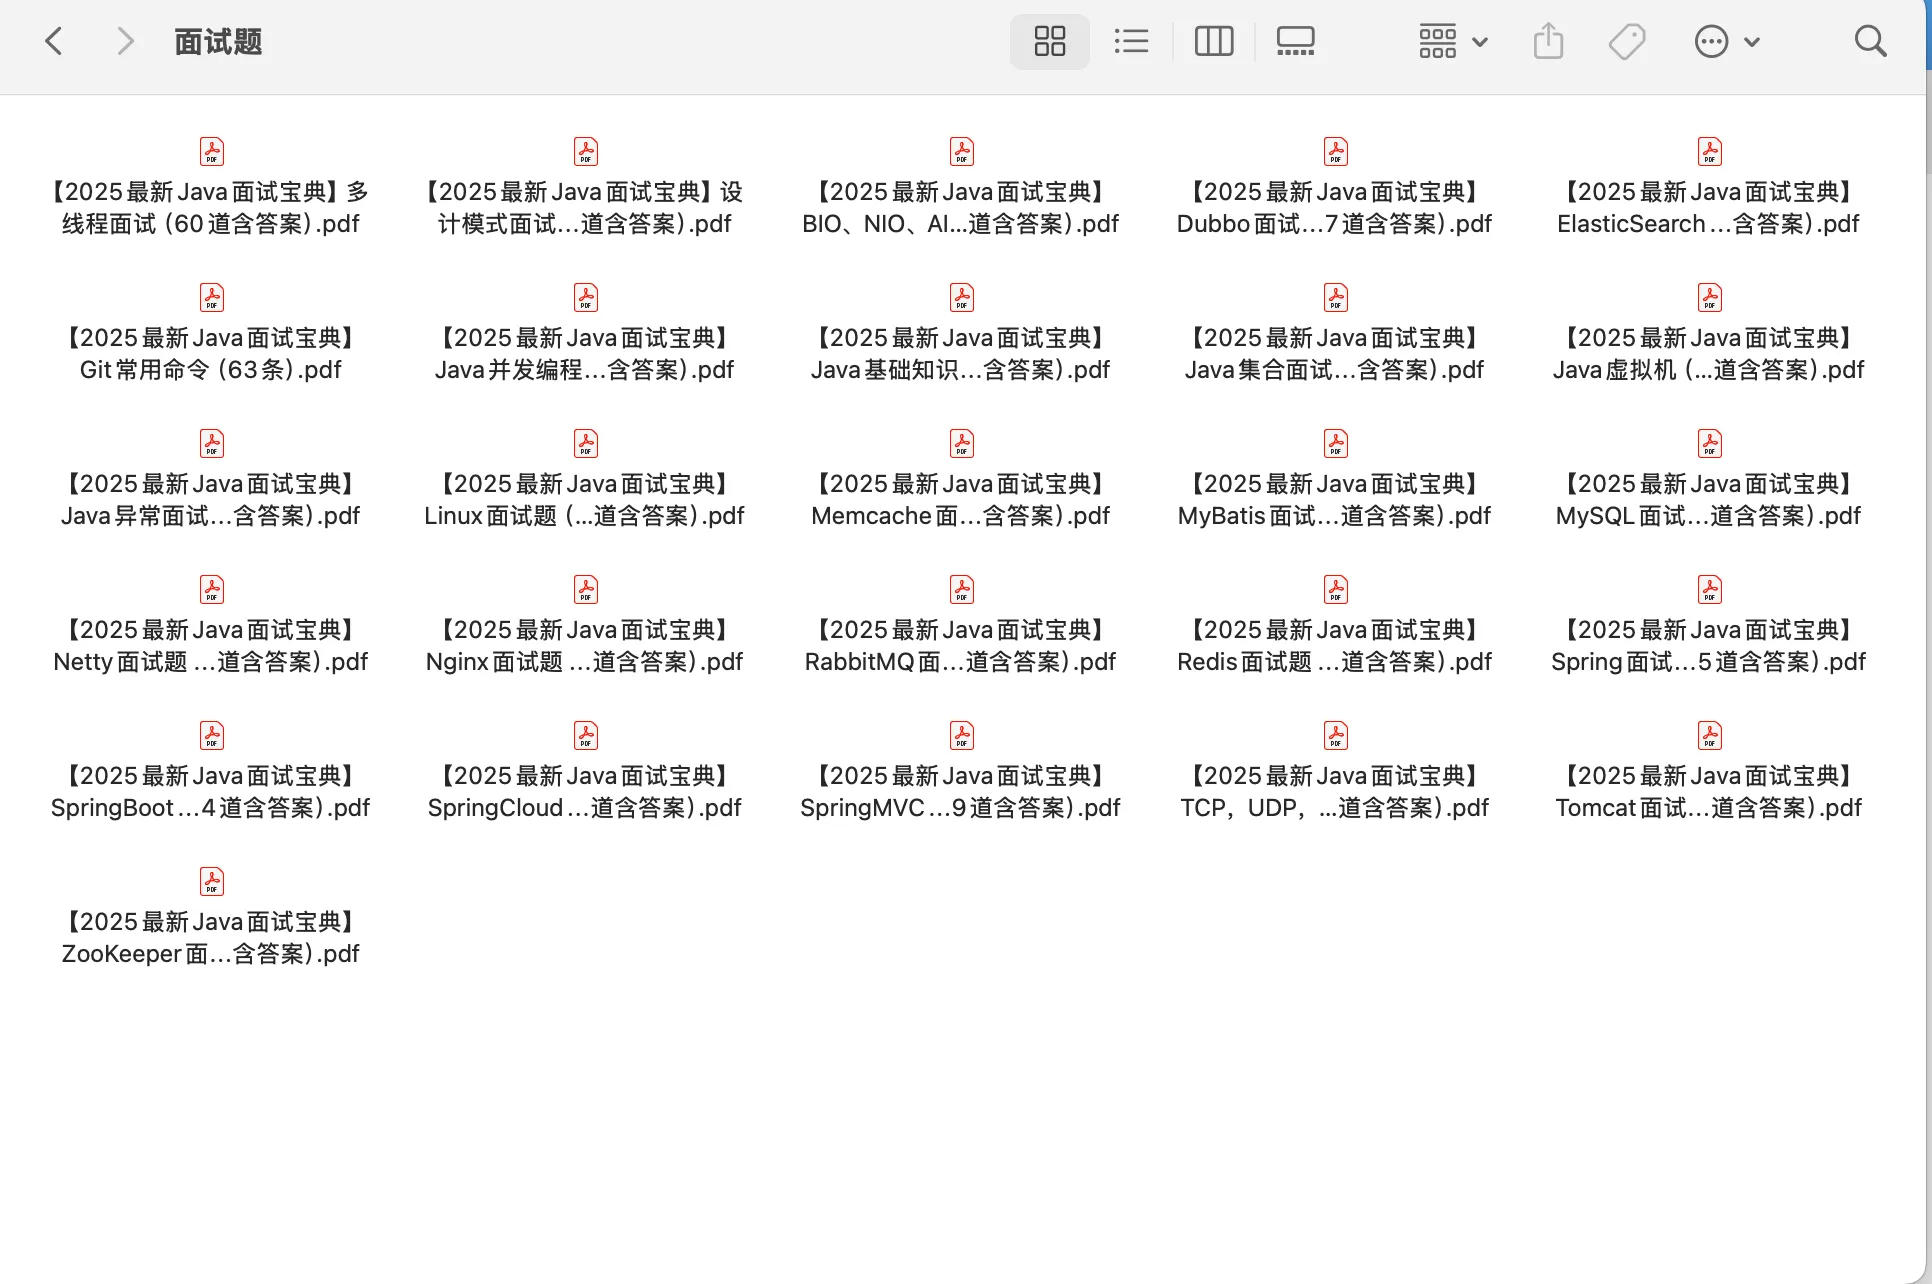Viewport: 1932px width, 1284px height.
Task: Select the Git常用命令 (63条) PDF icon
Action: [x=211, y=297]
